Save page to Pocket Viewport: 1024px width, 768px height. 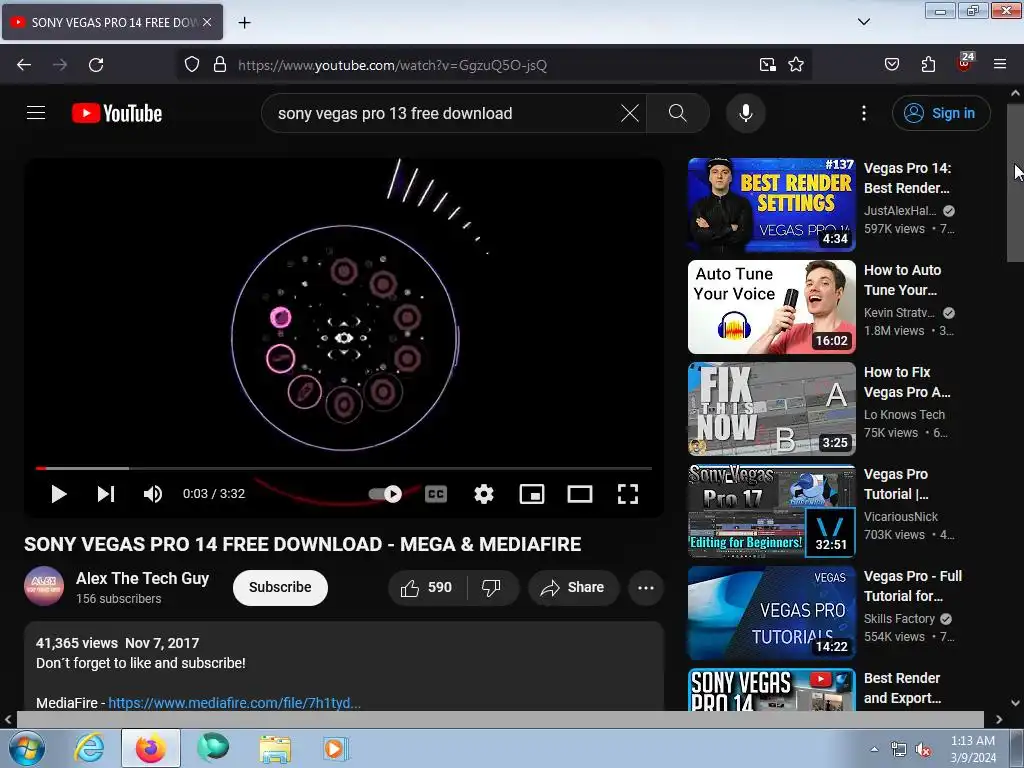click(x=891, y=65)
